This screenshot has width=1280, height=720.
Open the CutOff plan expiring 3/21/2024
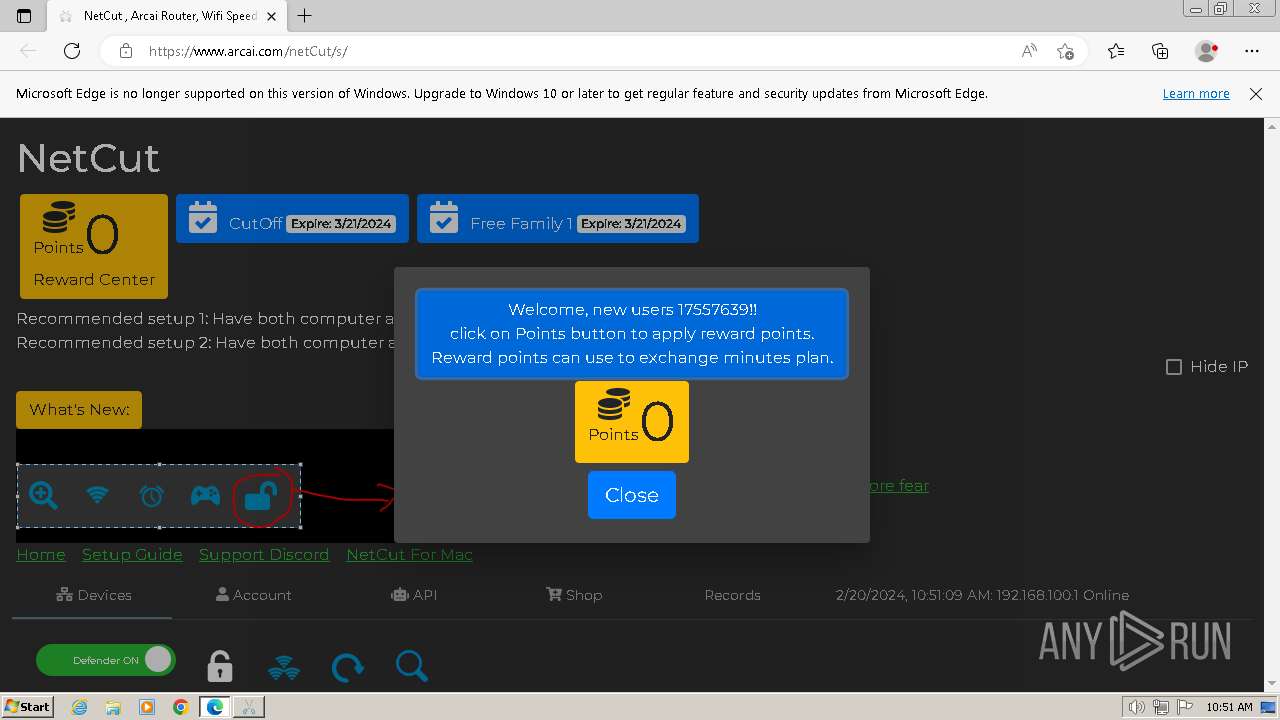(x=292, y=218)
